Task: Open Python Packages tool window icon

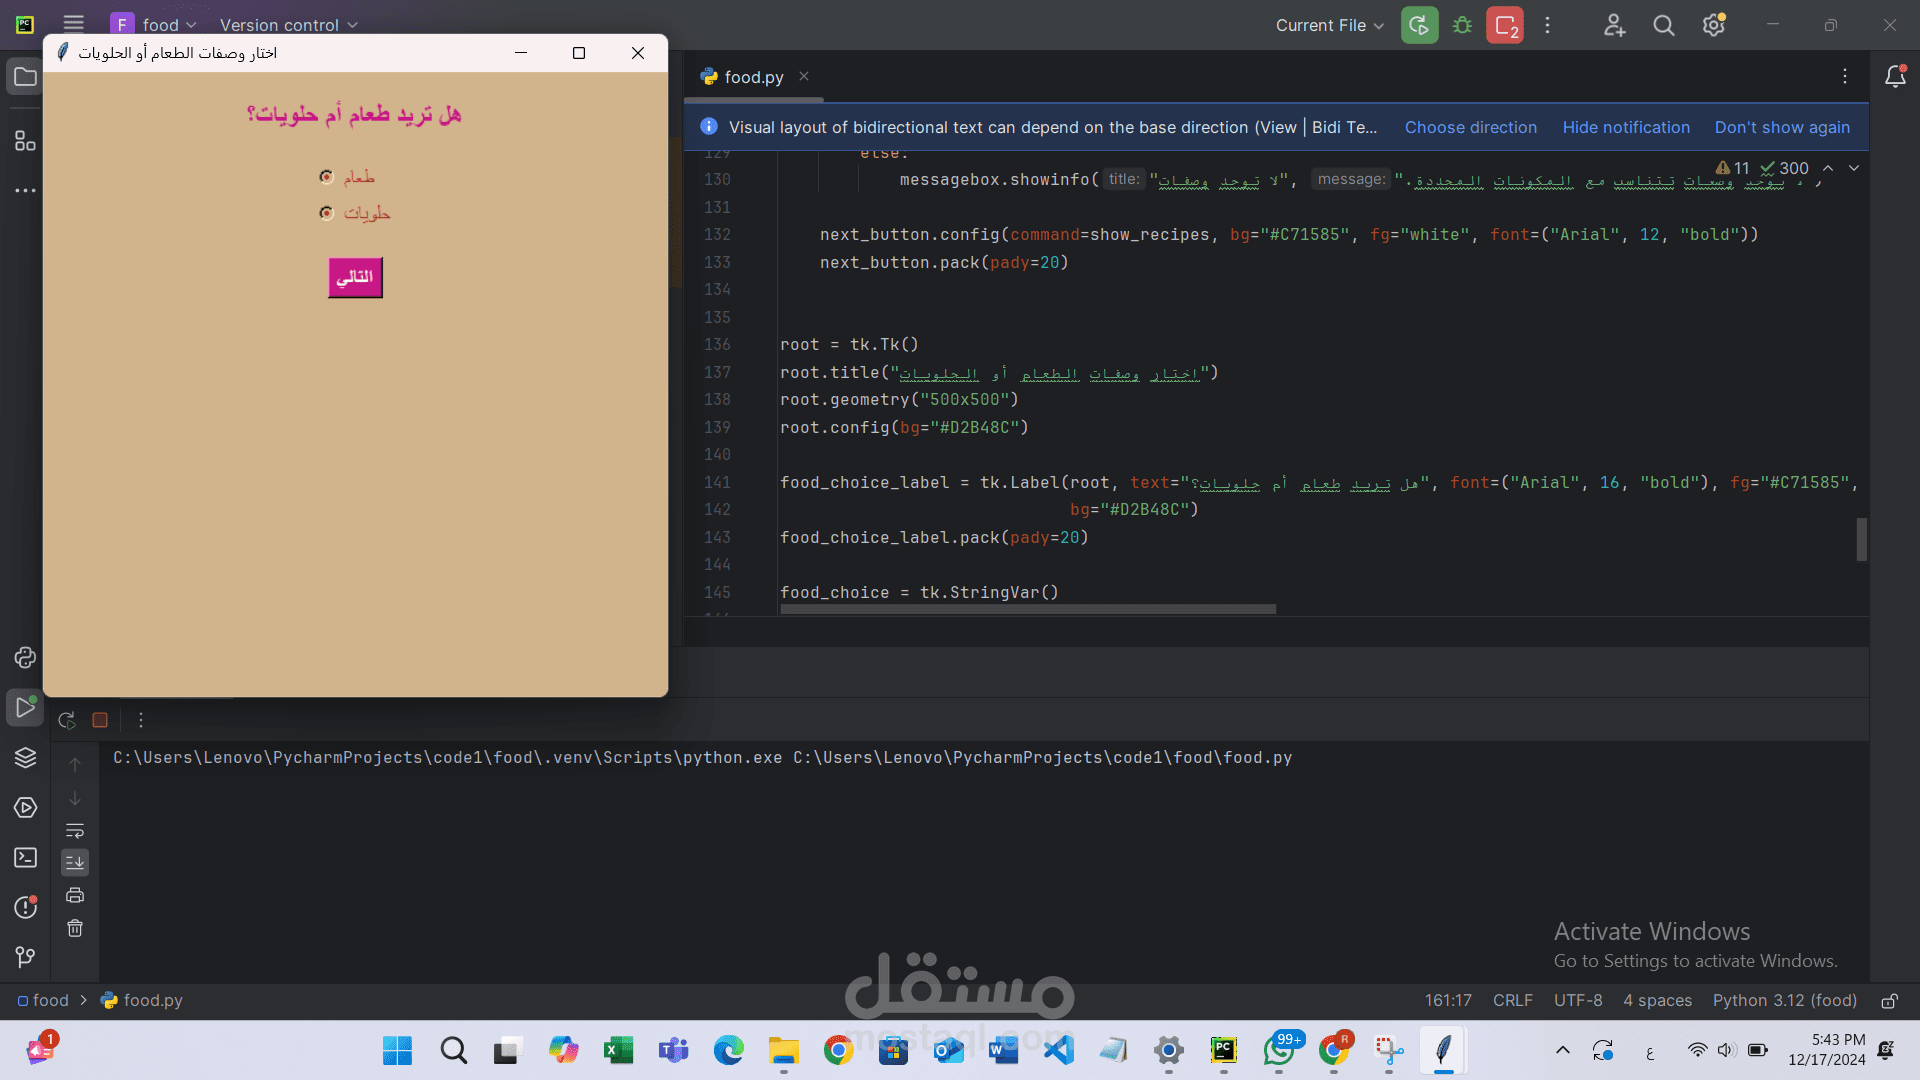Action: pos(25,757)
